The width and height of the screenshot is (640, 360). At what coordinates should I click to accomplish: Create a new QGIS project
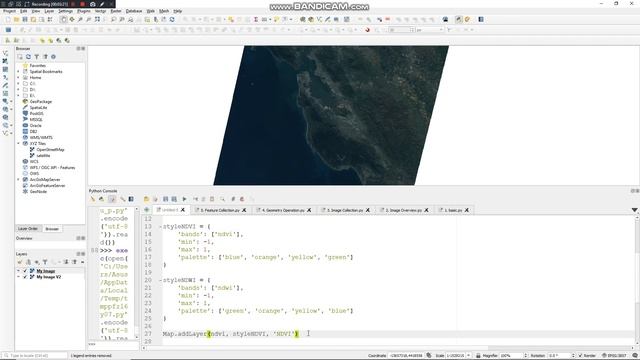point(8,19)
